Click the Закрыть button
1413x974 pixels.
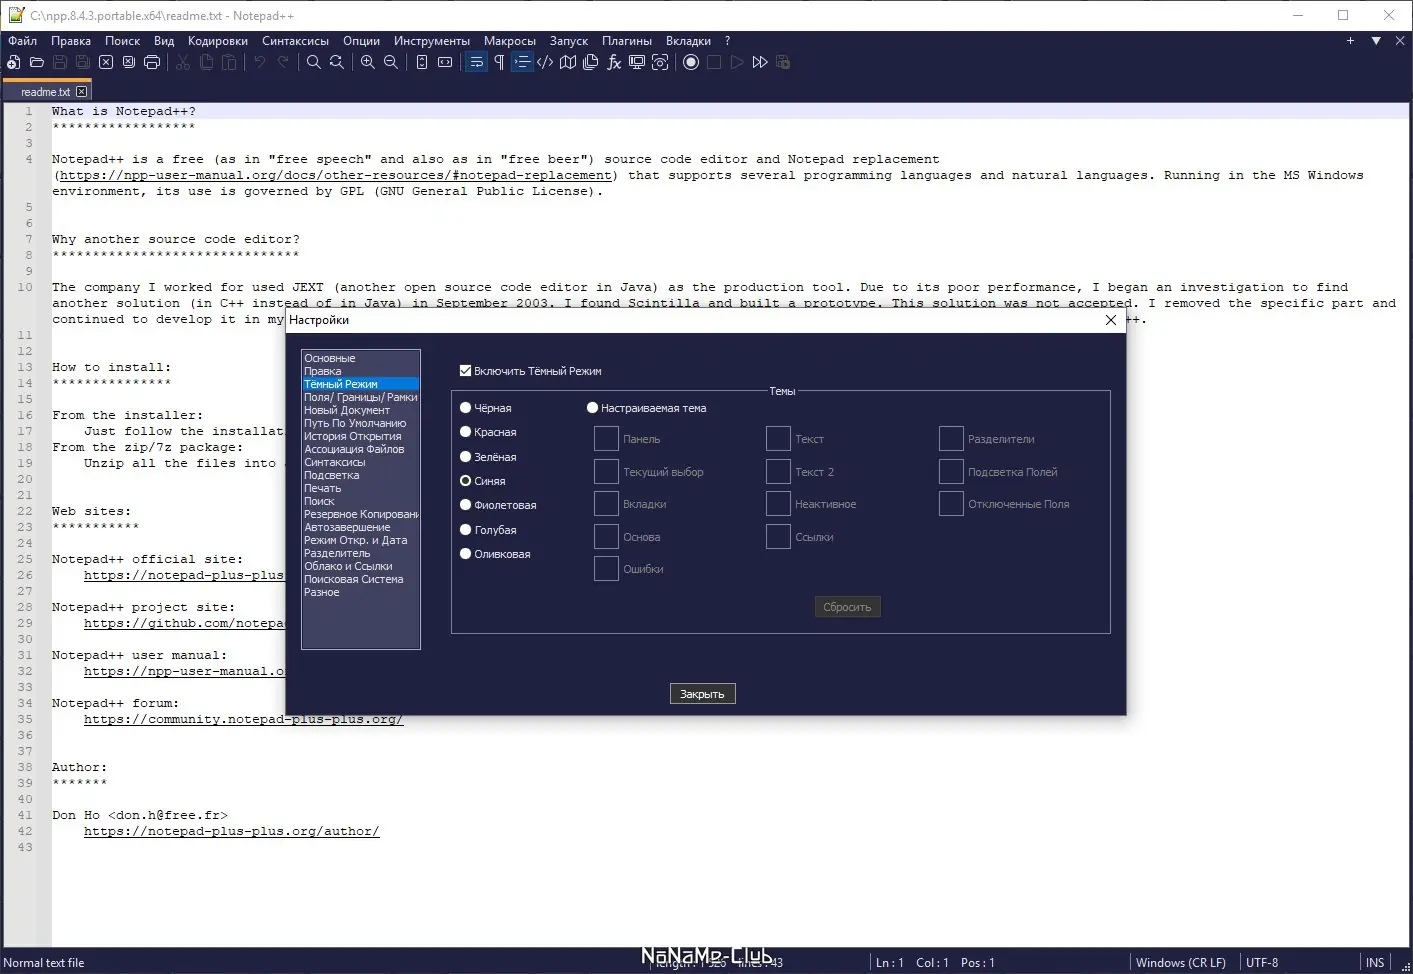click(x=702, y=694)
